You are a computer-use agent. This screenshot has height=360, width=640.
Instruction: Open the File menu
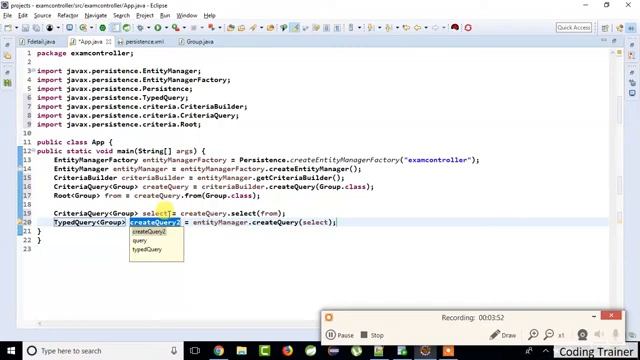coord(7,16)
